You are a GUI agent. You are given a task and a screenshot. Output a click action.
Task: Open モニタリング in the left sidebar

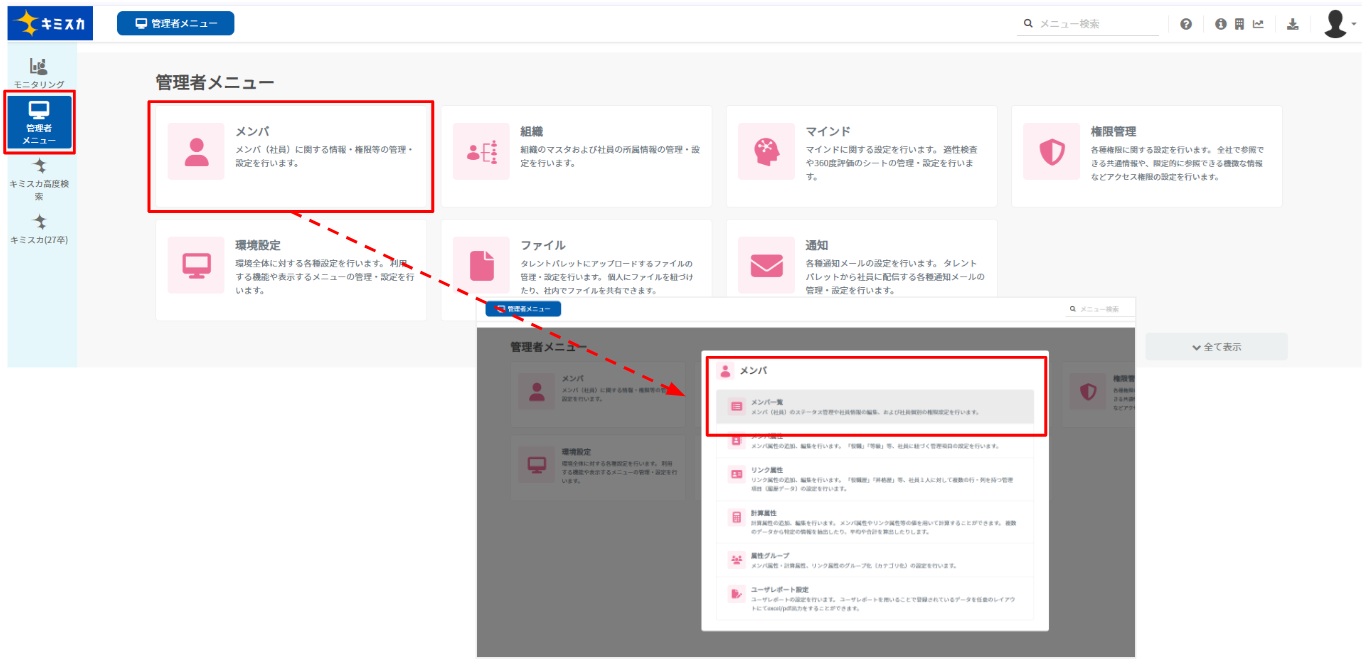(x=39, y=73)
